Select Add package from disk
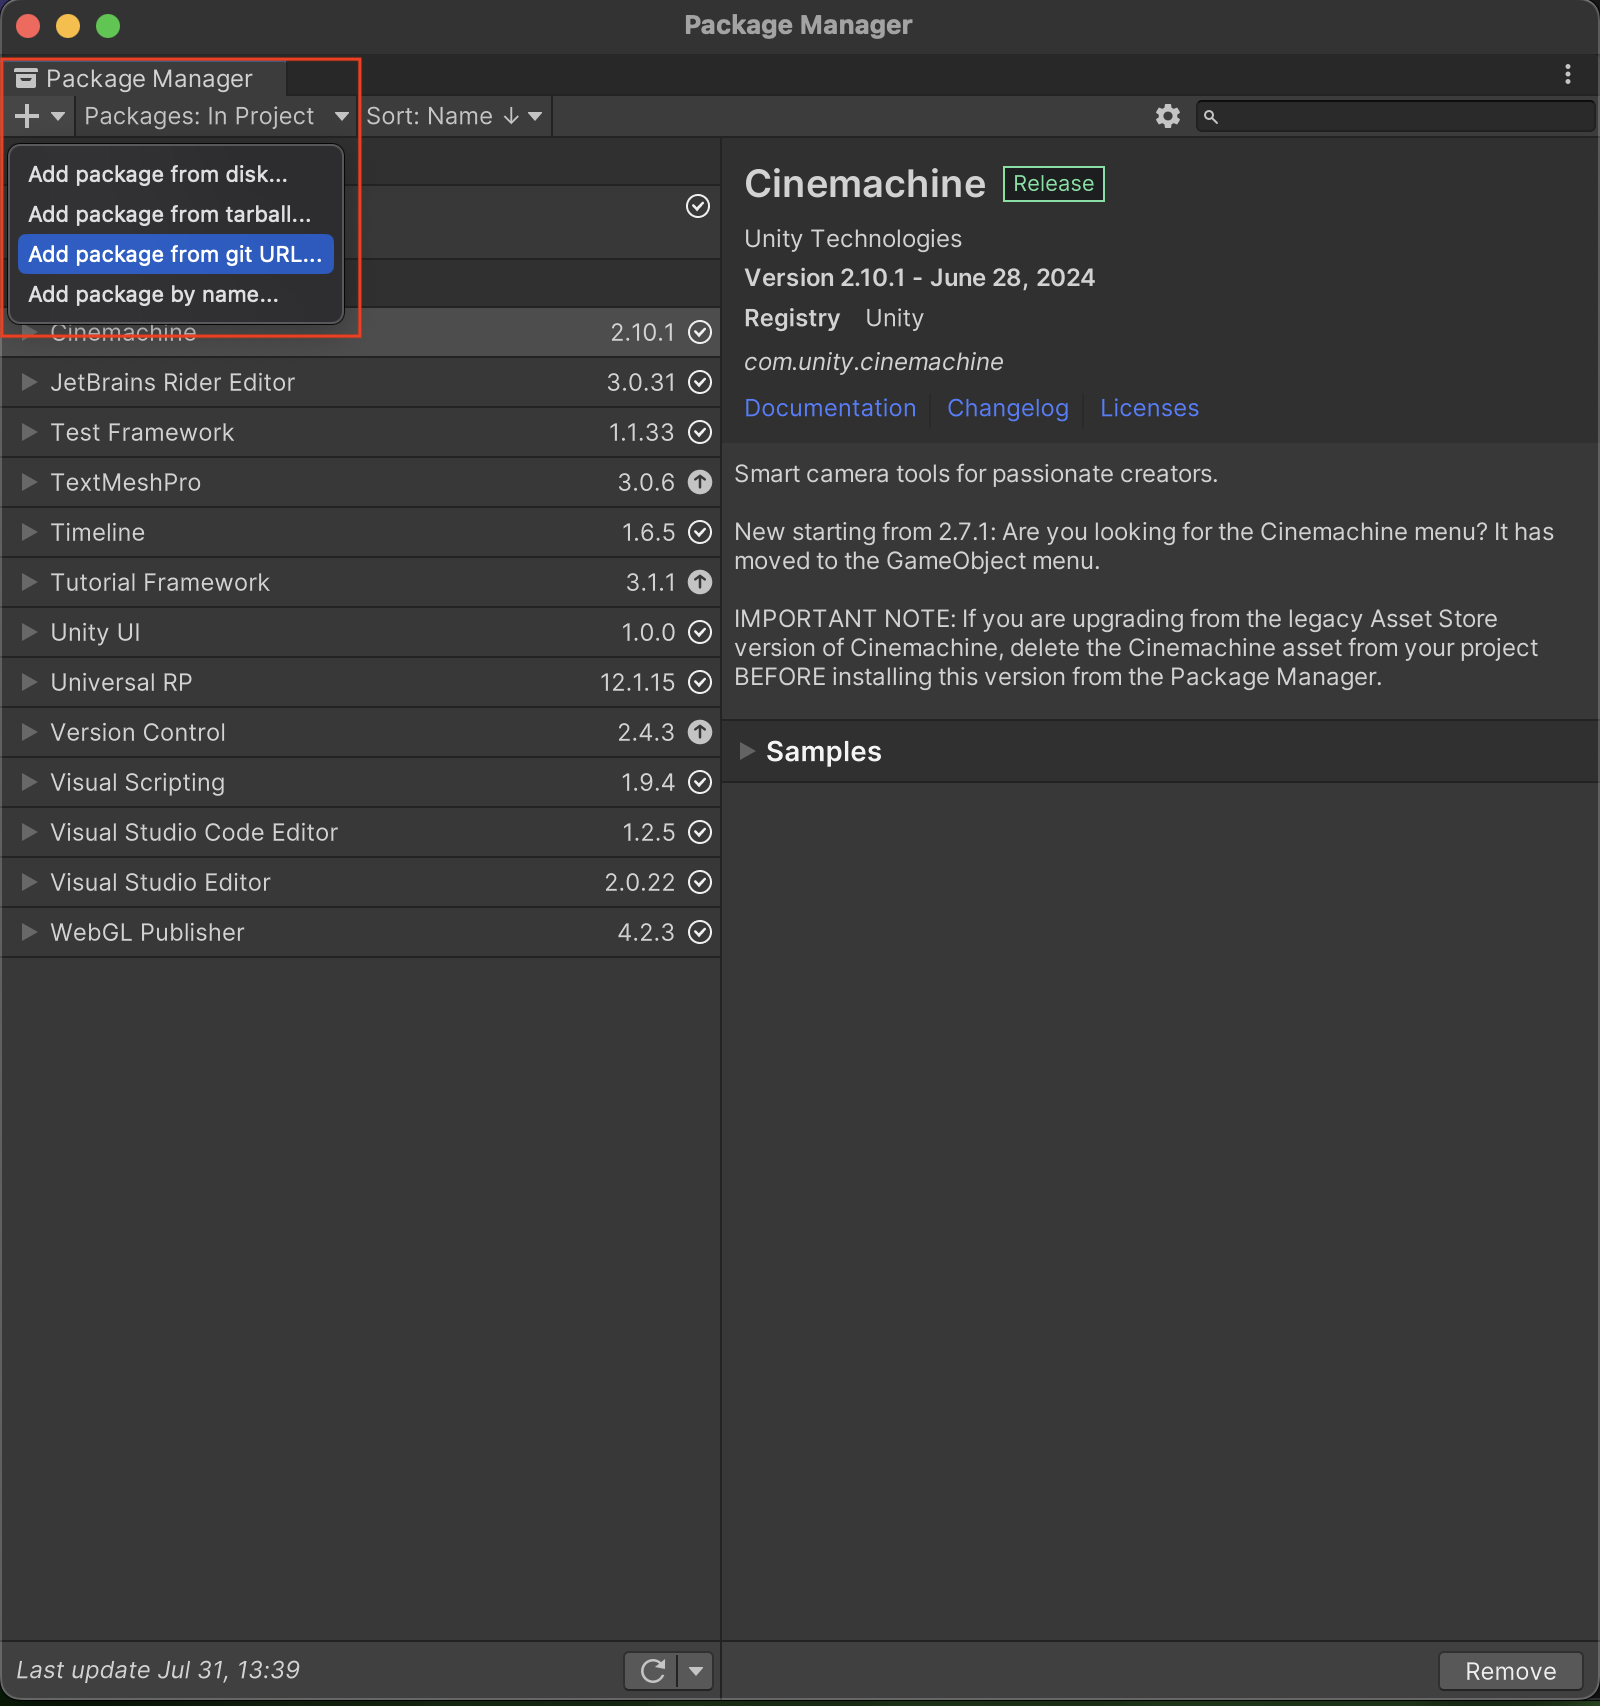Screen dimensions: 1600x1706 coord(176,174)
